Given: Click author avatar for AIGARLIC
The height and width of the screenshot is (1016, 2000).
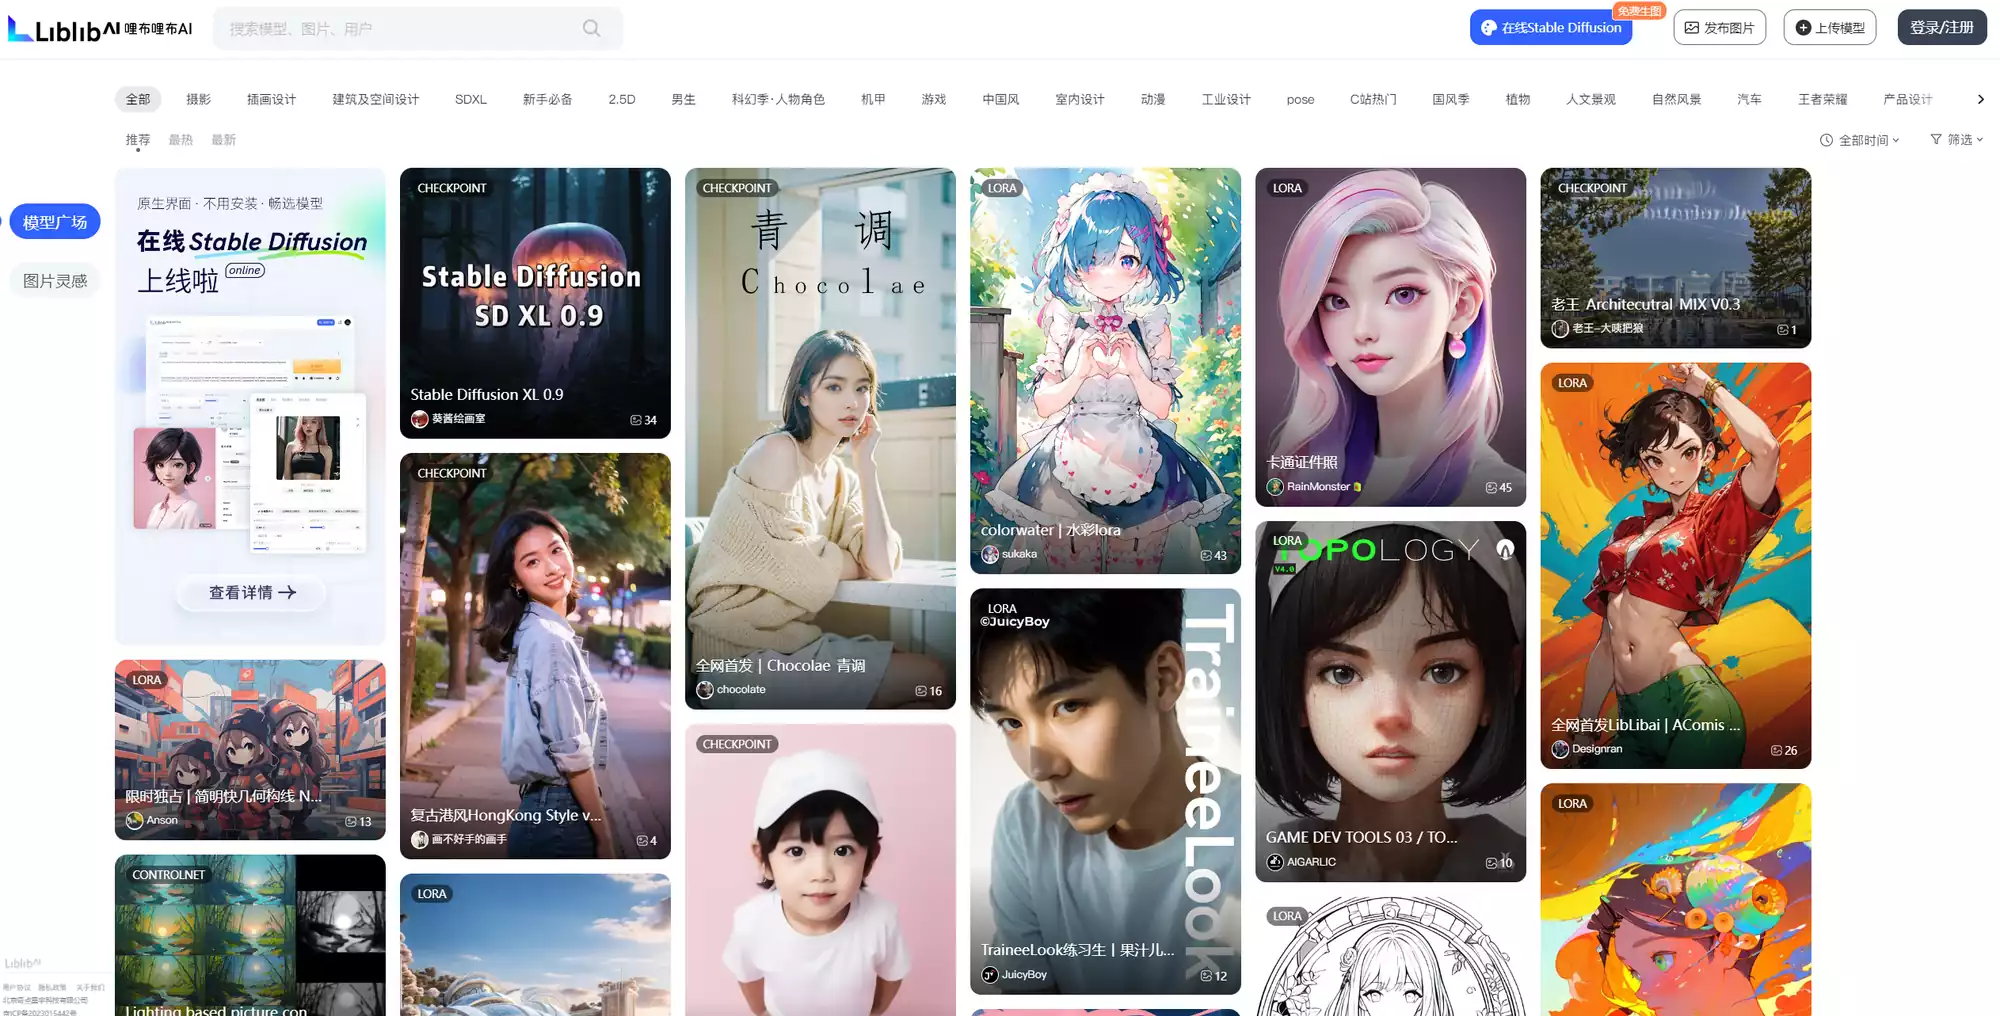Looking at the screenshot, I should click(x=1275, y=862).
